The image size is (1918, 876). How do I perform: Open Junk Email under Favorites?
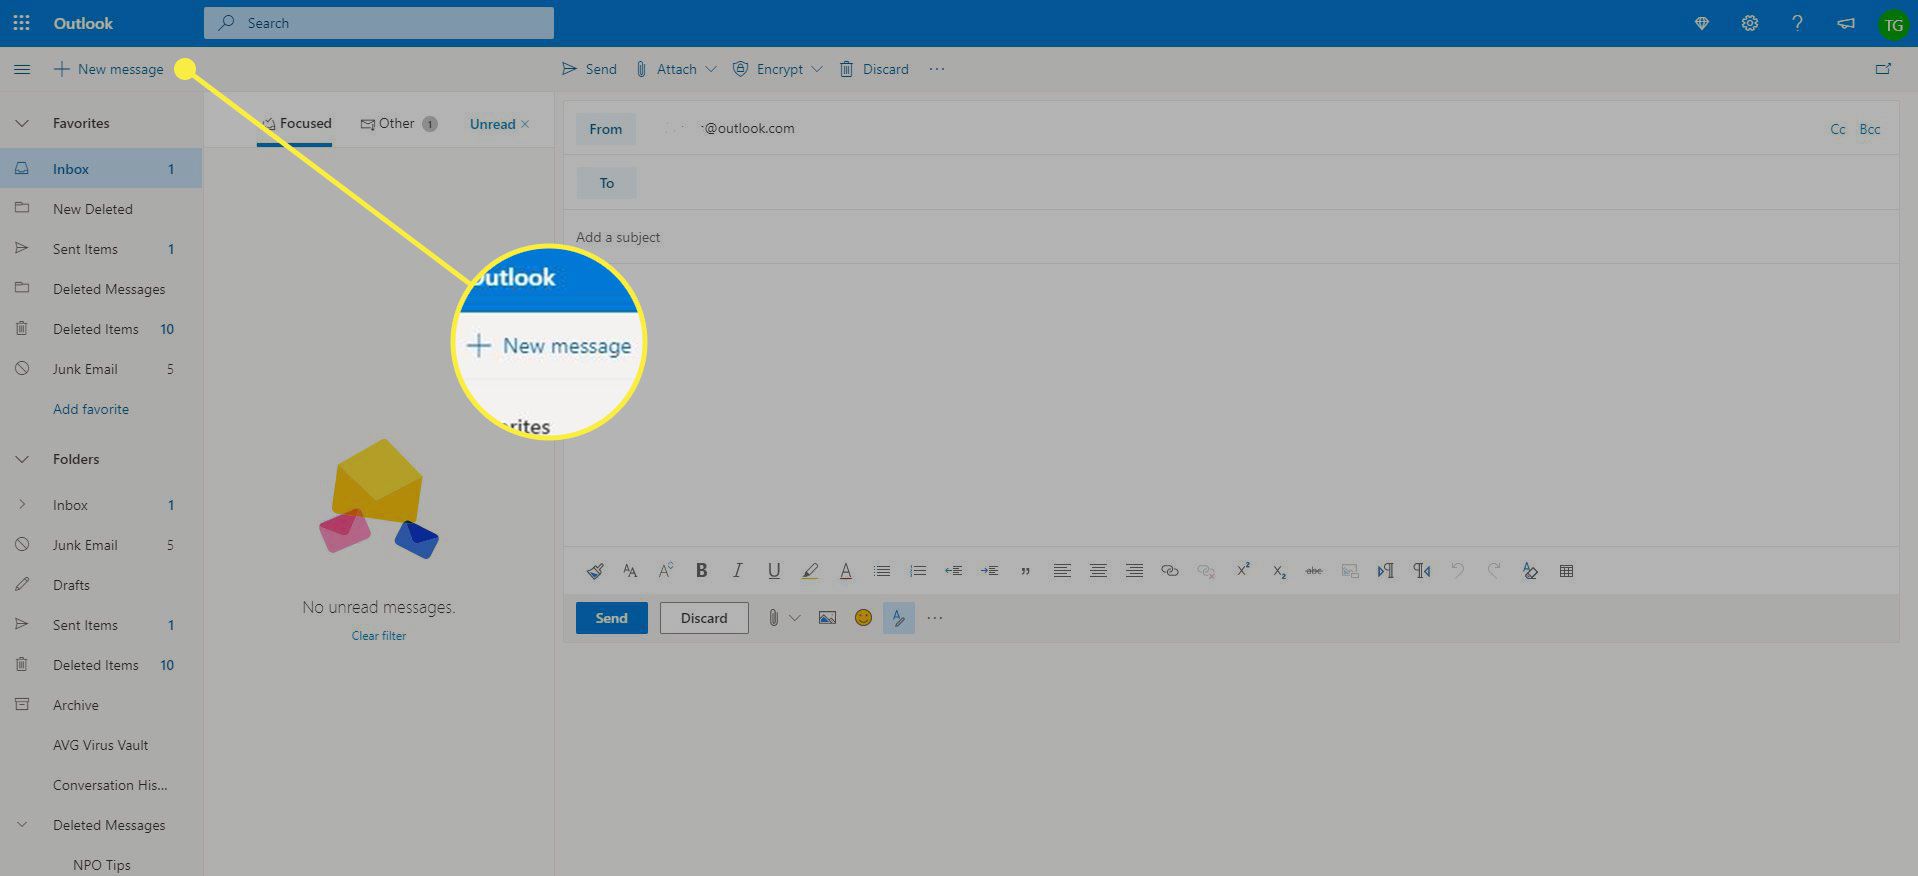click(100, 369)
